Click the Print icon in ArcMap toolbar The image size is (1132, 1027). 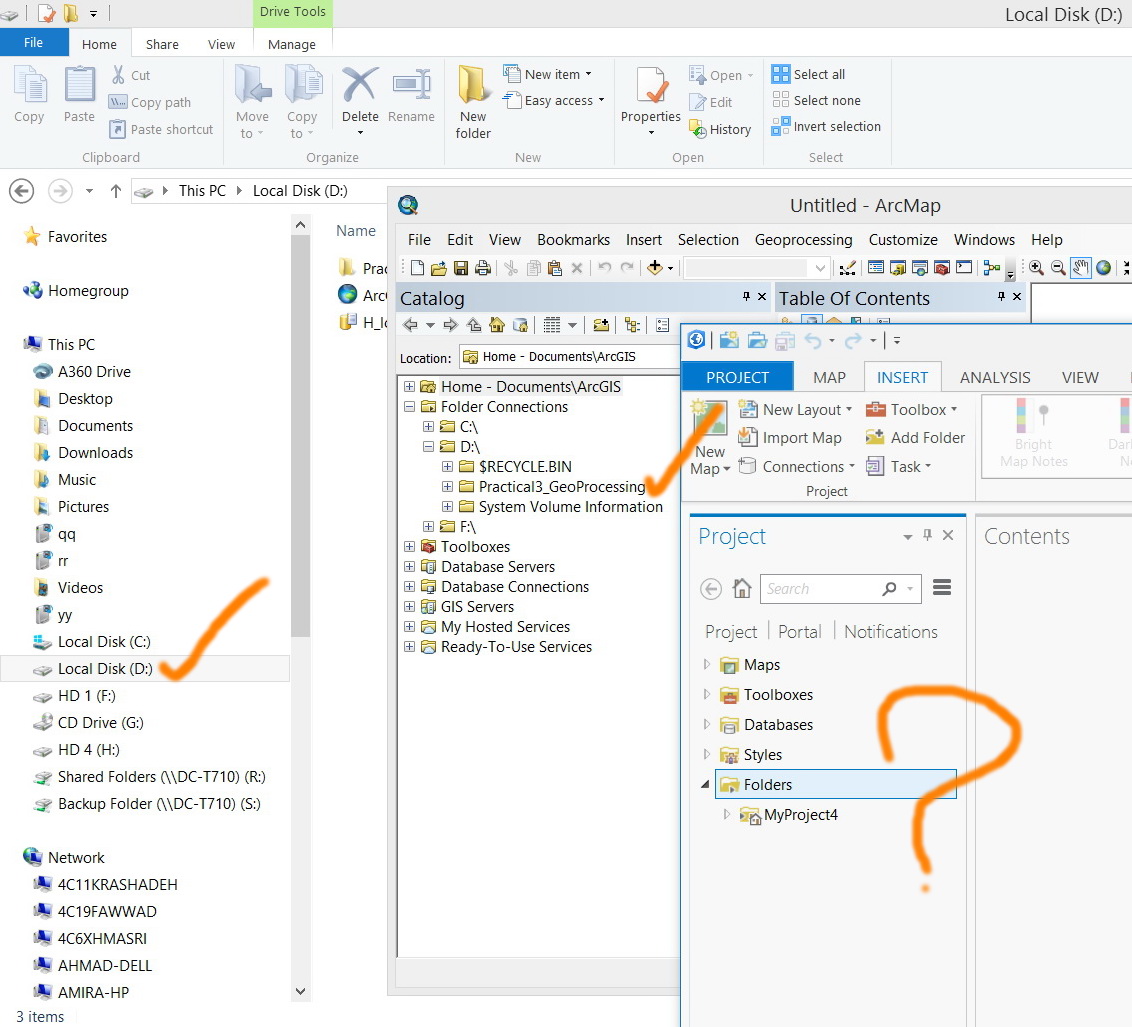[483, 268]
